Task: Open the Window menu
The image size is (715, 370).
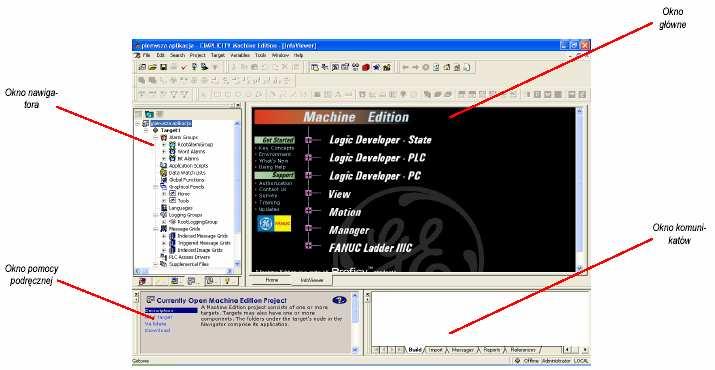Action: [280, 55]
